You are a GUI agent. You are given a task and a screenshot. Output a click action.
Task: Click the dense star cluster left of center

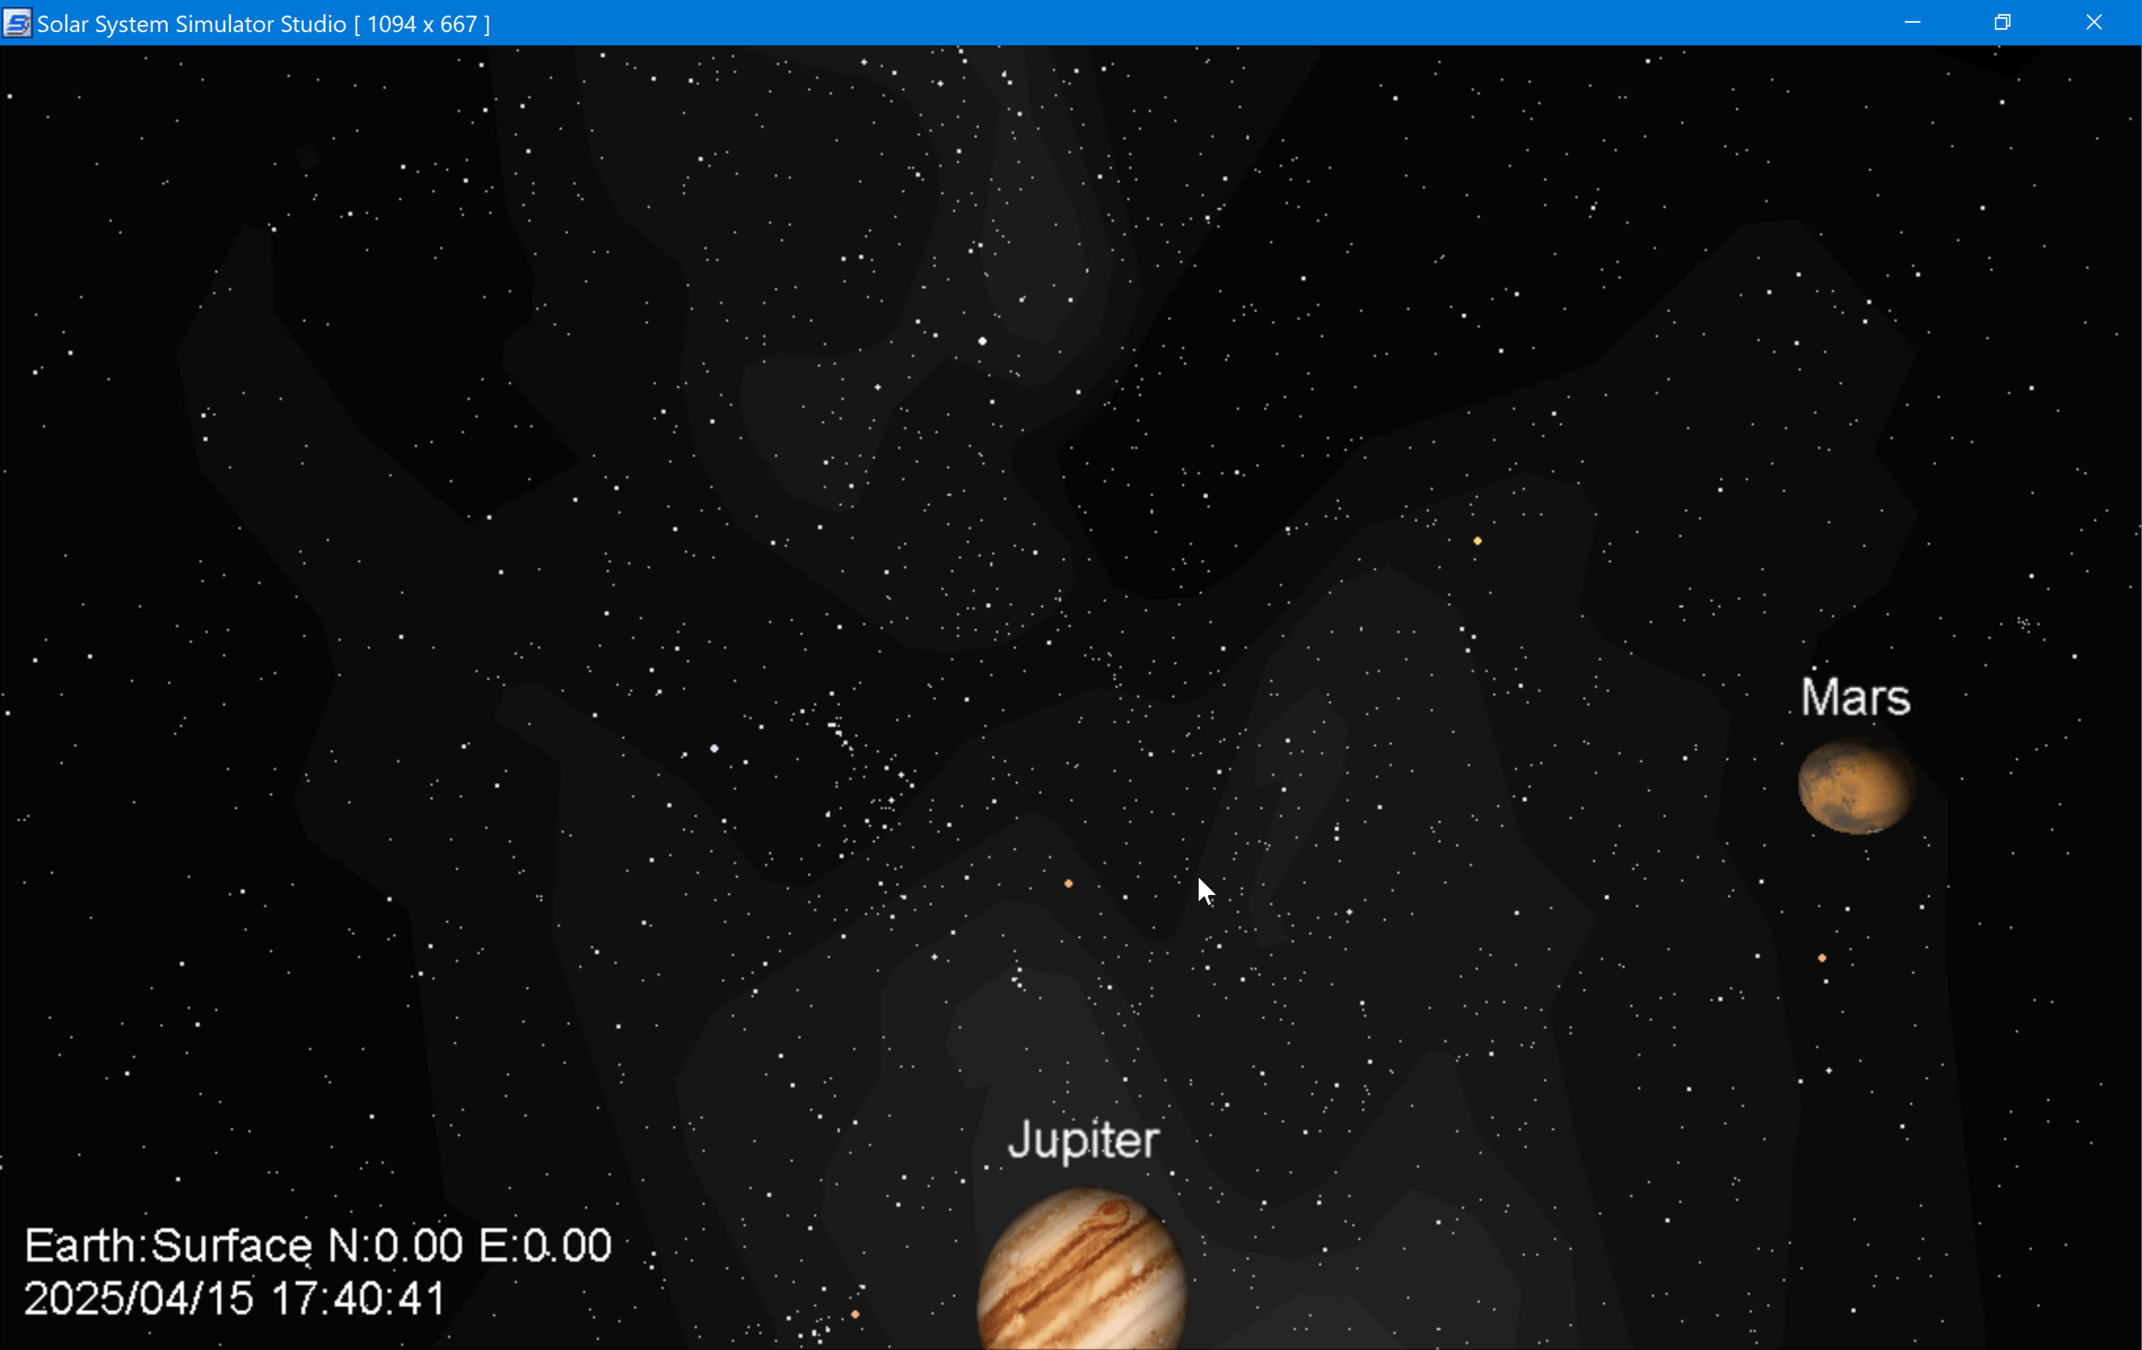(865, 775)
